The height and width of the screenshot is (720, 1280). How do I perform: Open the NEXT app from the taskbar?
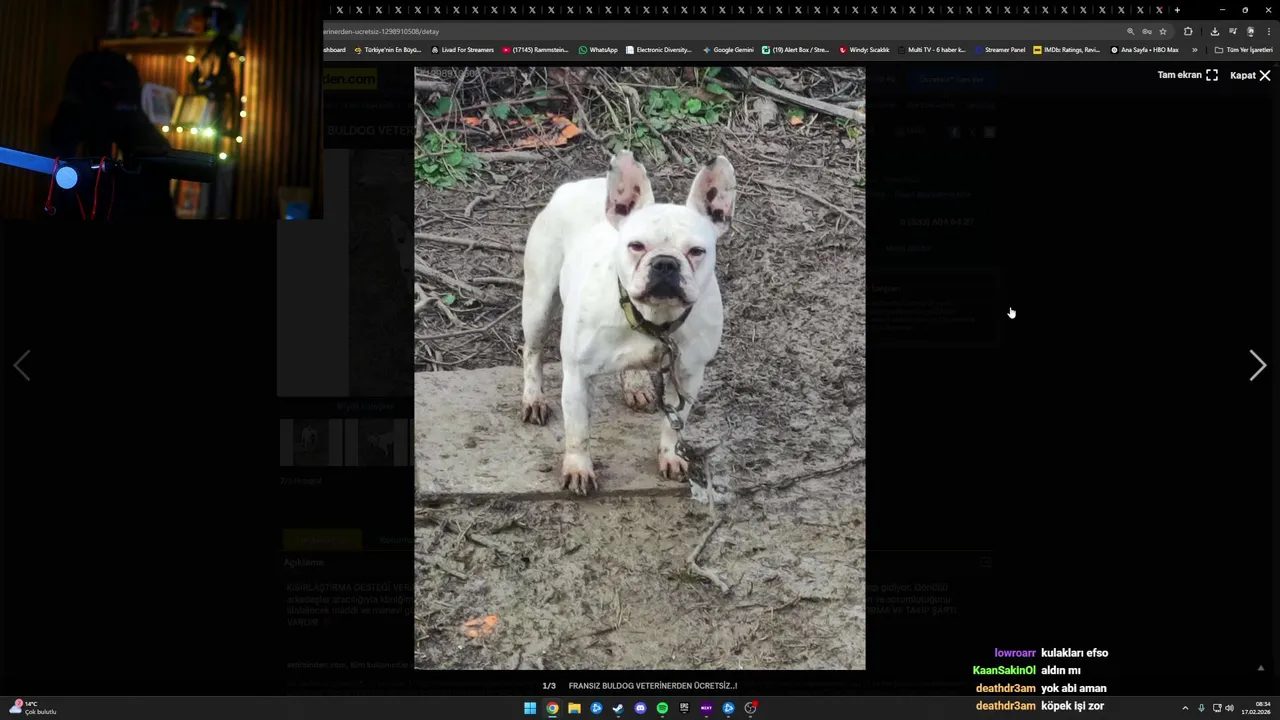(x=706, y=708)
